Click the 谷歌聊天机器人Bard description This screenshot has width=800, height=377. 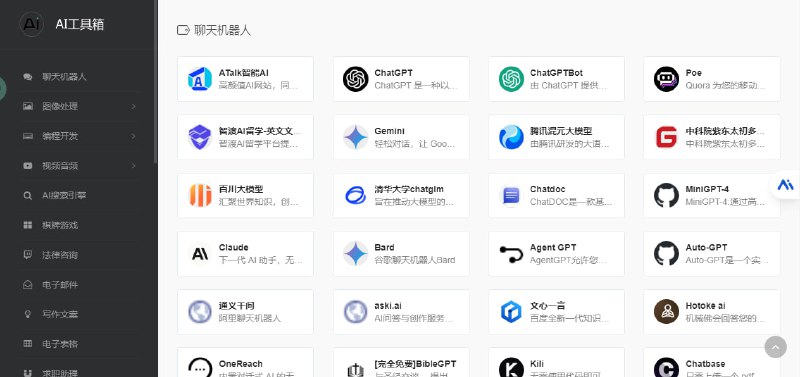(415, 260)
